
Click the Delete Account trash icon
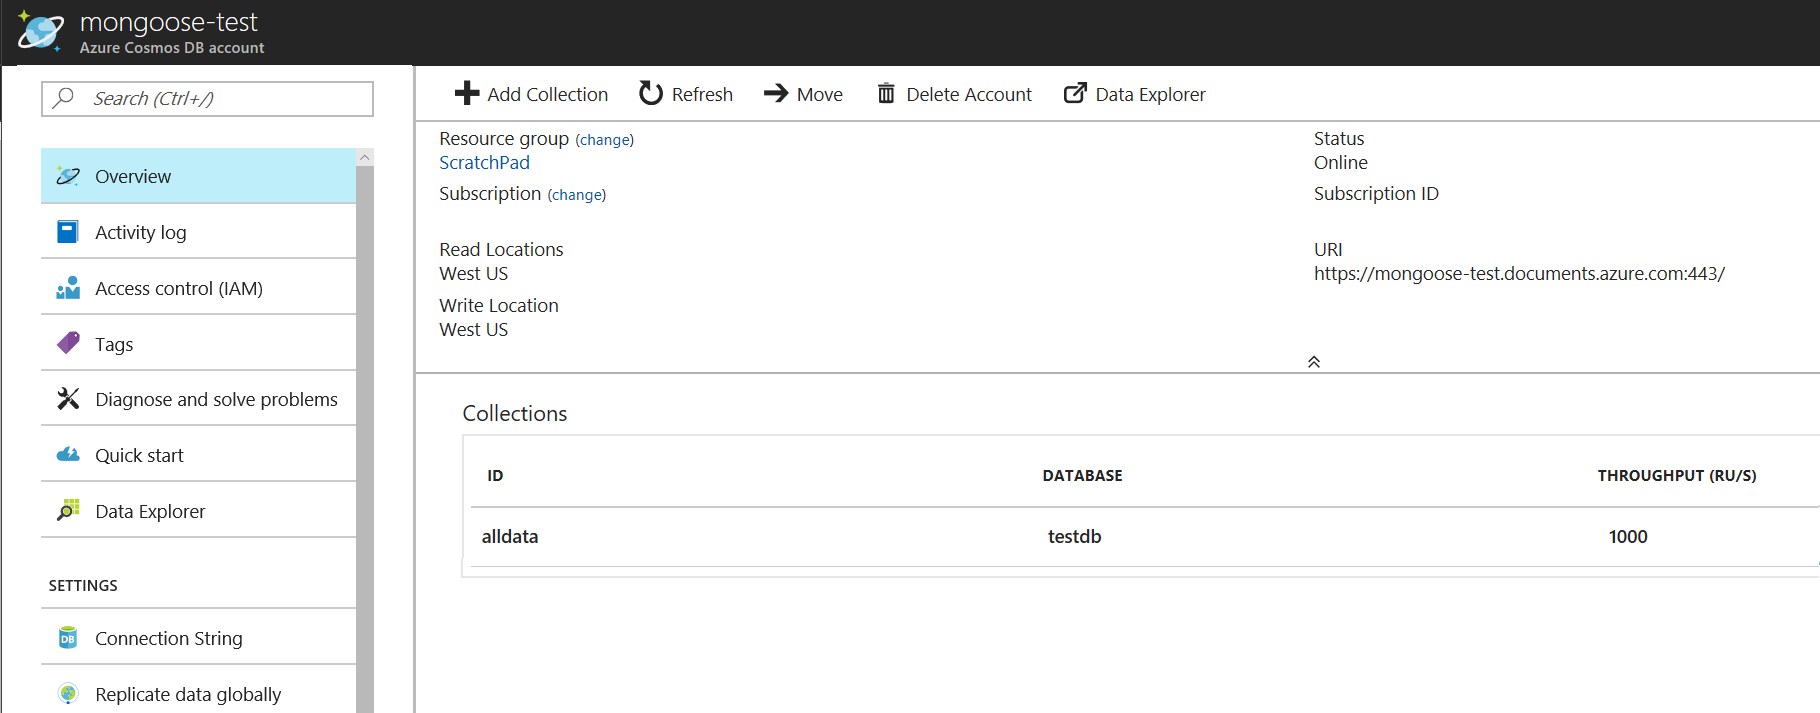coord(886,94)
